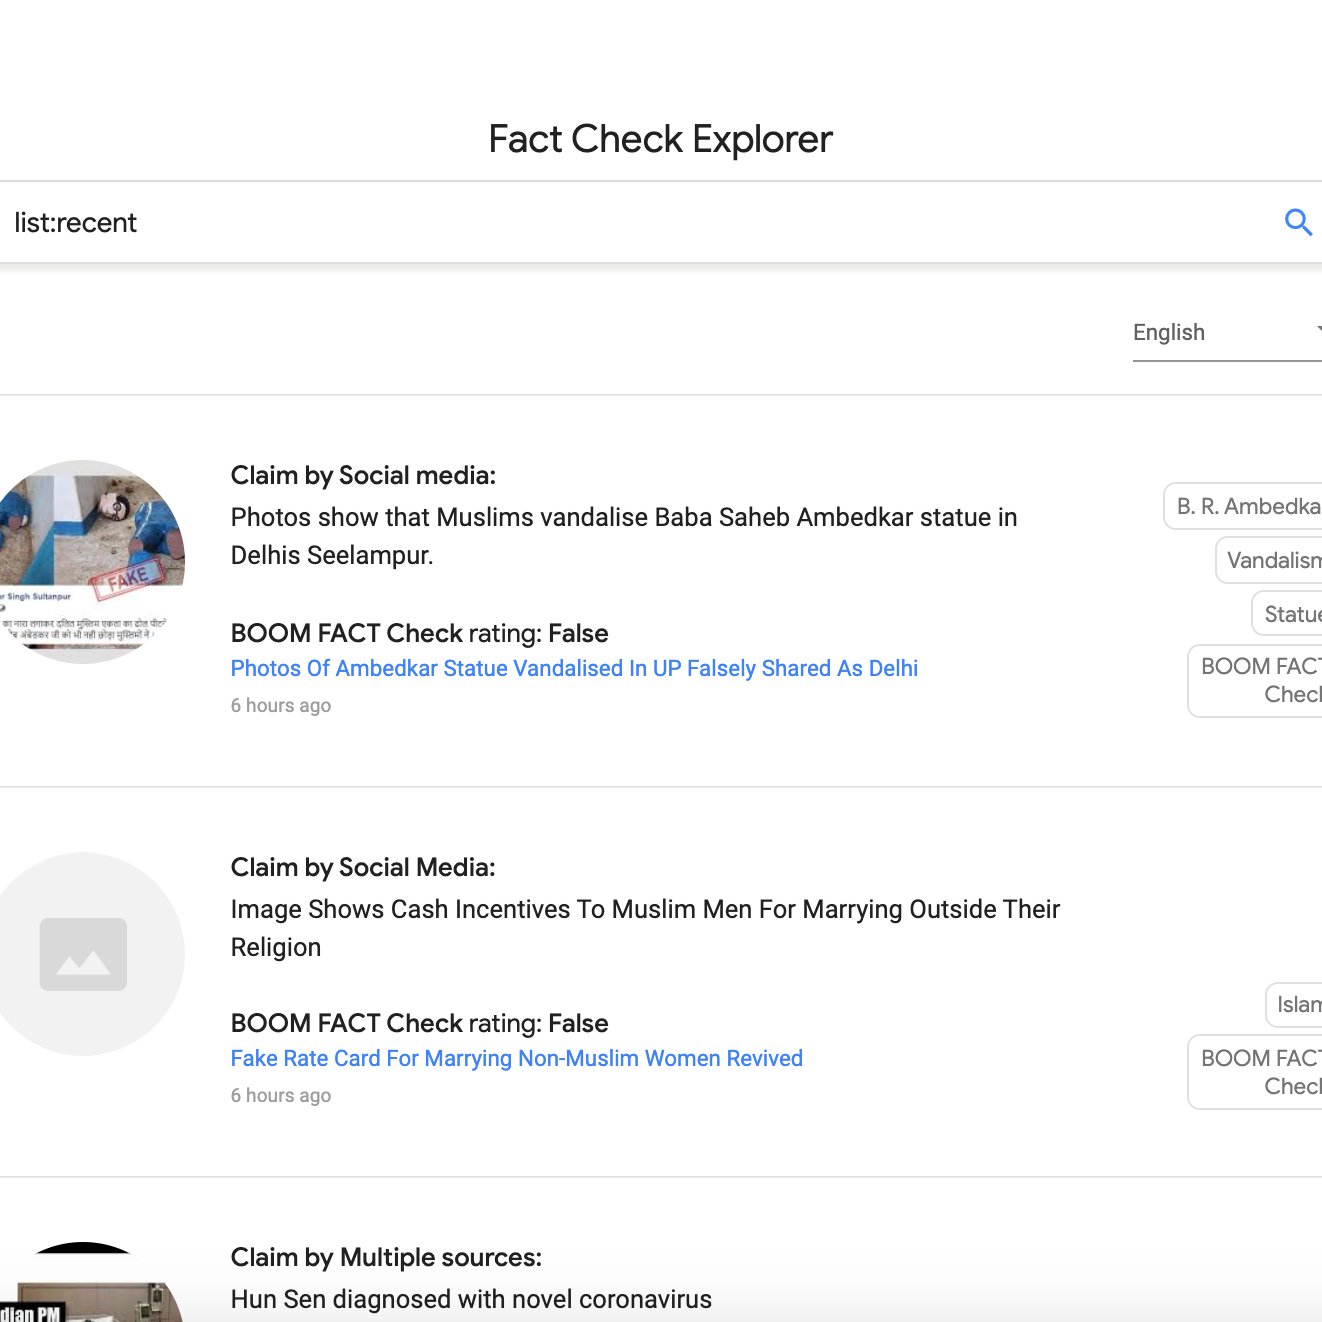The height and width of the screenshot is (1322, 1322).
Task: Click text 'Hun Sen diagnosed with novel coronavirus'
Action: tap(471, 1299)
